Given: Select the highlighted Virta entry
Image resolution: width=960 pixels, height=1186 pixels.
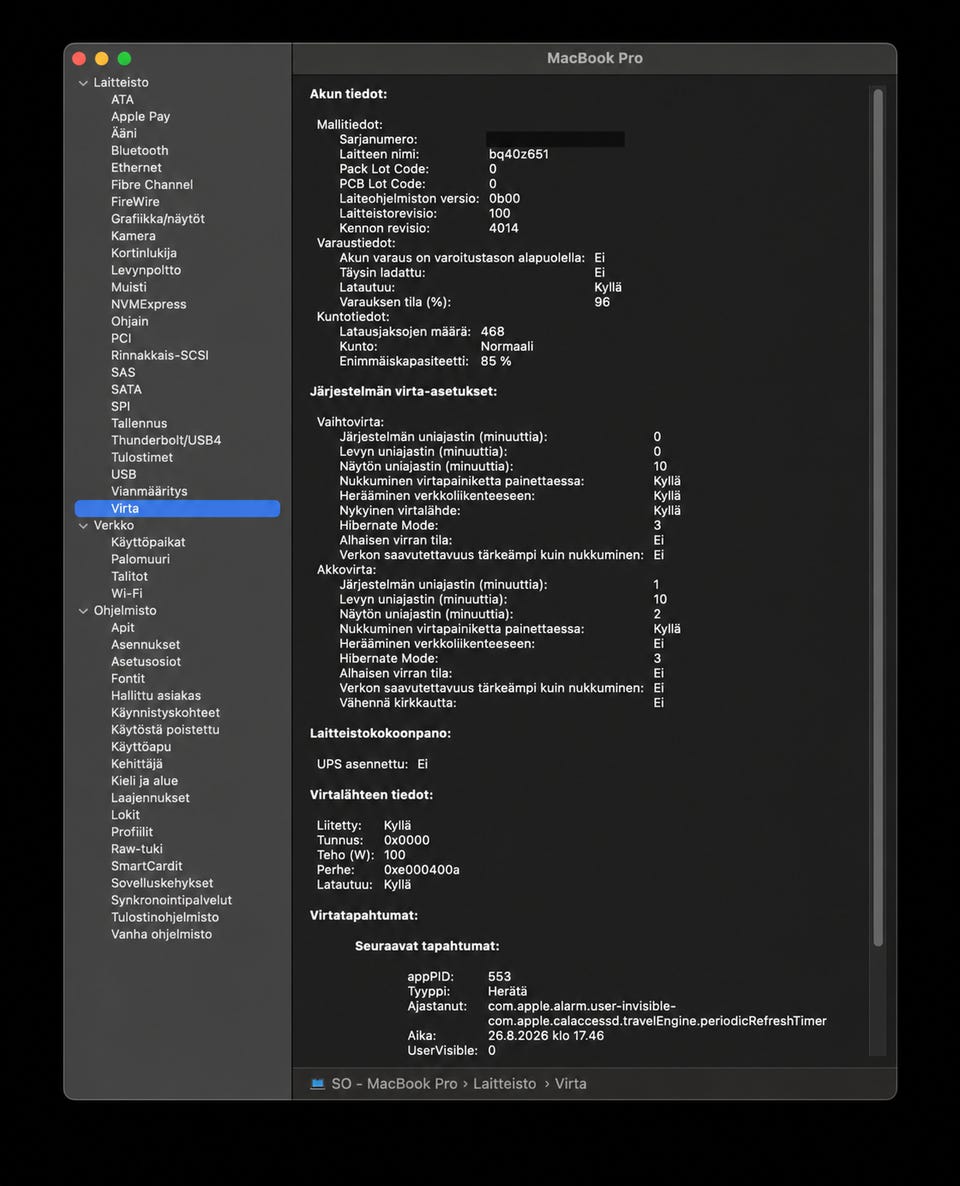Looking at the screenshot, I should (x=177, y=508).
